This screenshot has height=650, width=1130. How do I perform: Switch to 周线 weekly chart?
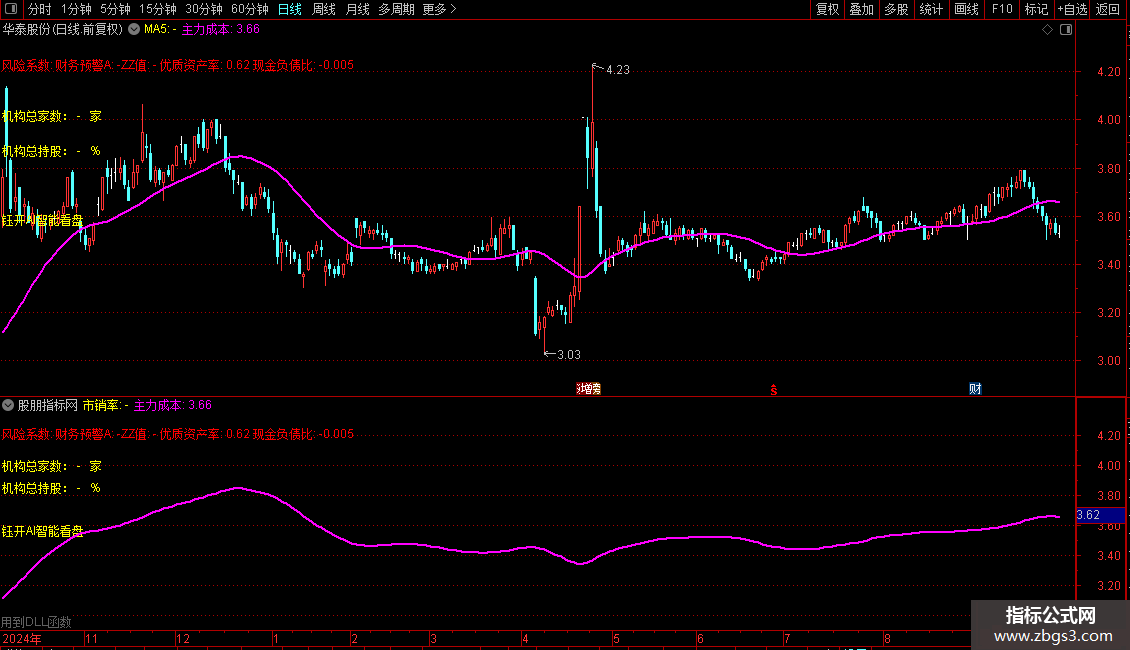(x=324, y=9)
